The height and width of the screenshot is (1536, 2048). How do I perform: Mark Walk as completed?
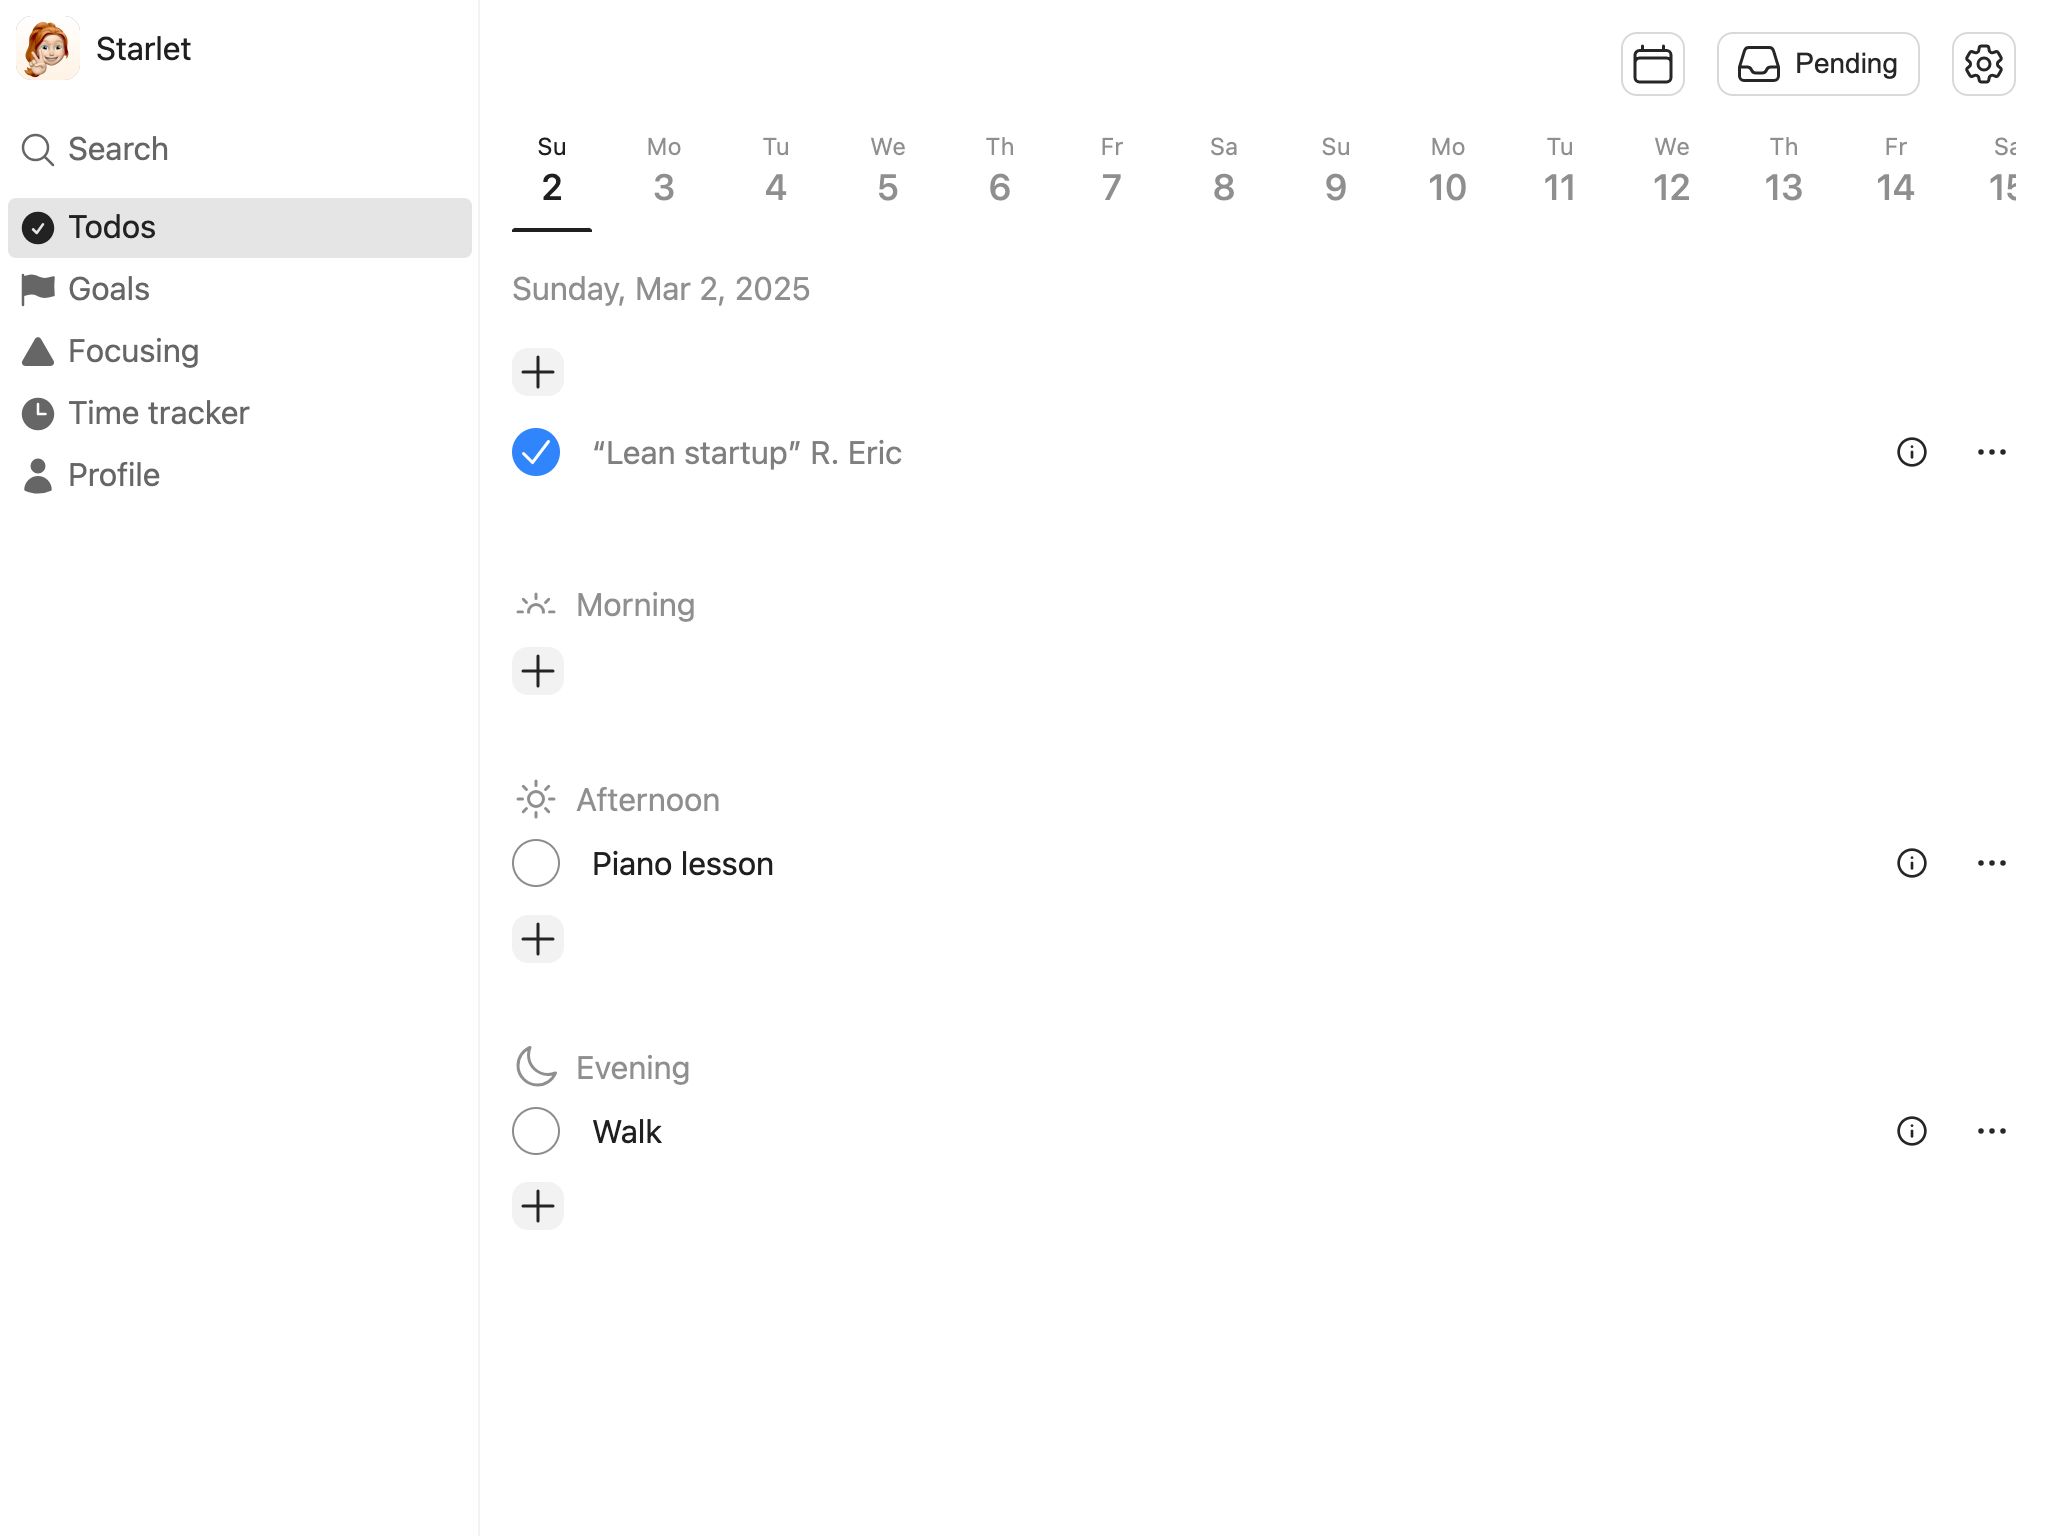point(536,1131)
